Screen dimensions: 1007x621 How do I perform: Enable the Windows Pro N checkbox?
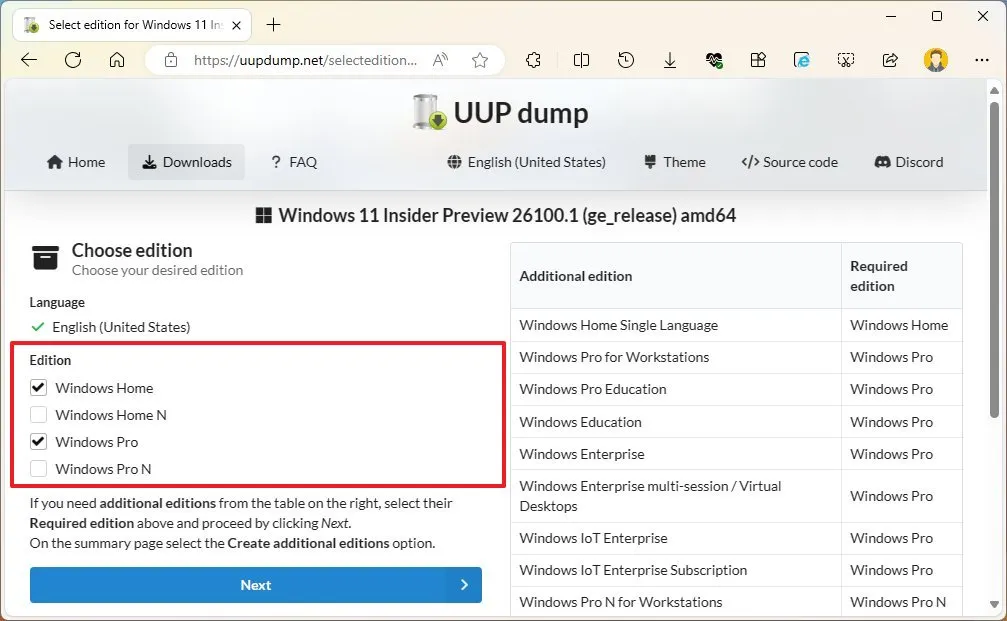pos(38,469)
